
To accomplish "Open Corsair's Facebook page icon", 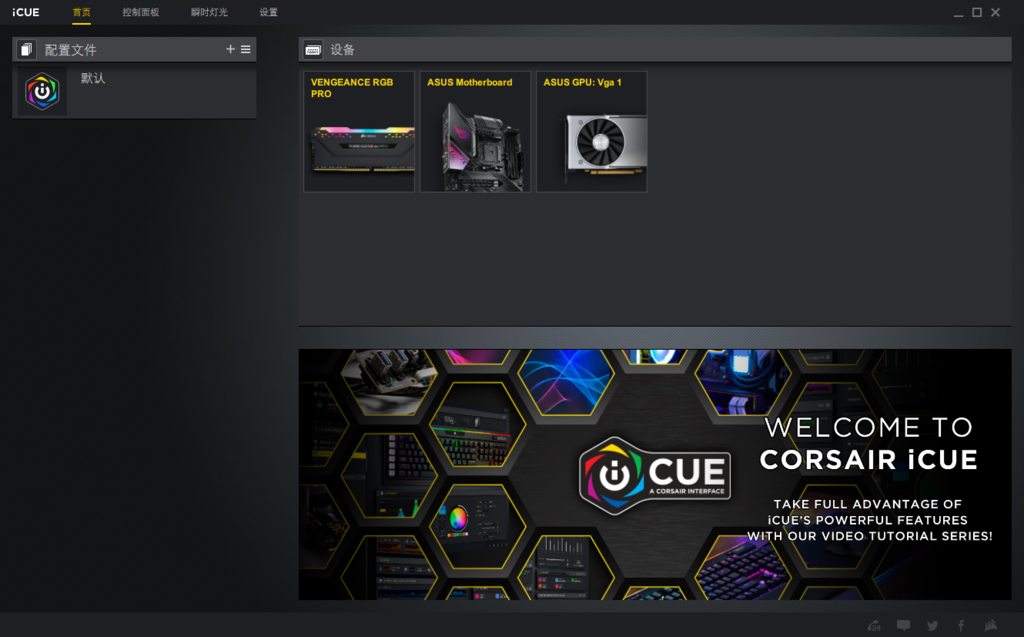I will pyautogui.click(x=961, y=625).
